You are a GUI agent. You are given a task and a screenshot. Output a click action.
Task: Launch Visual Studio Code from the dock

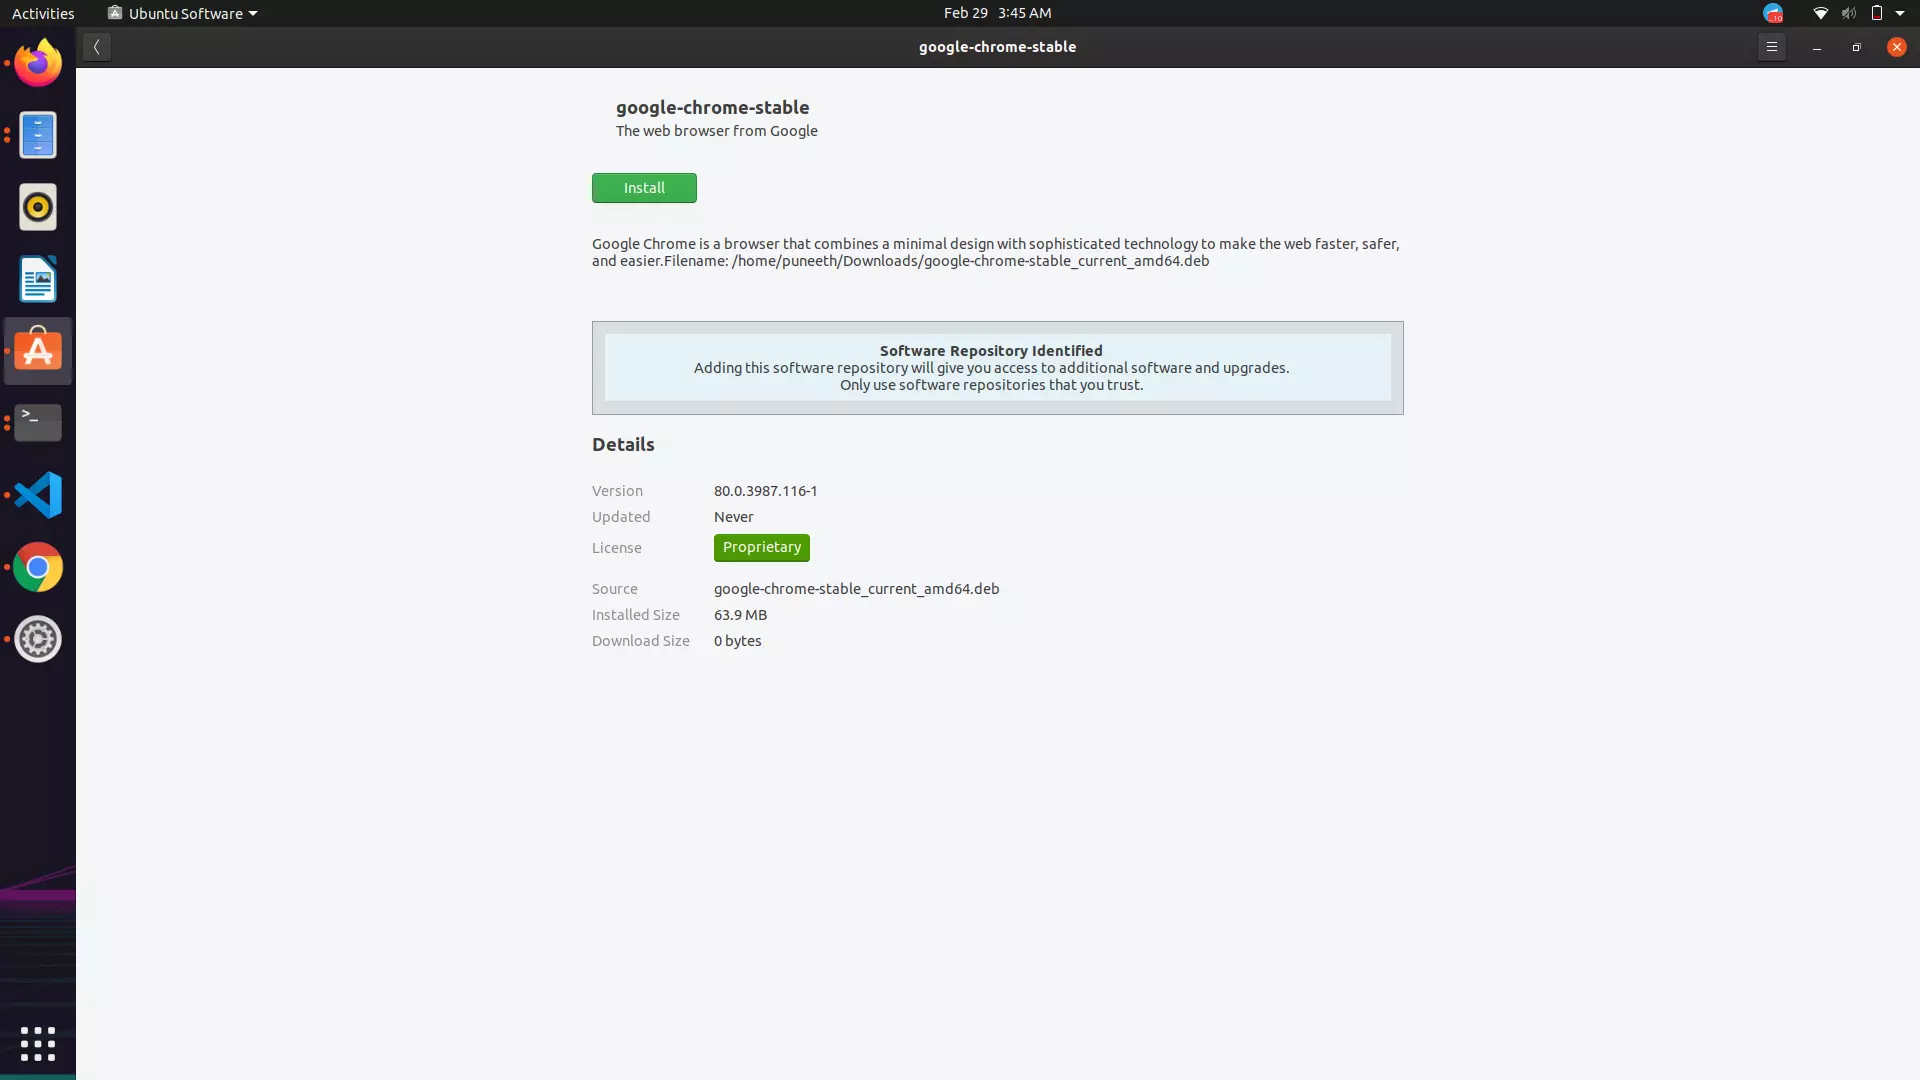pos(38,495)
